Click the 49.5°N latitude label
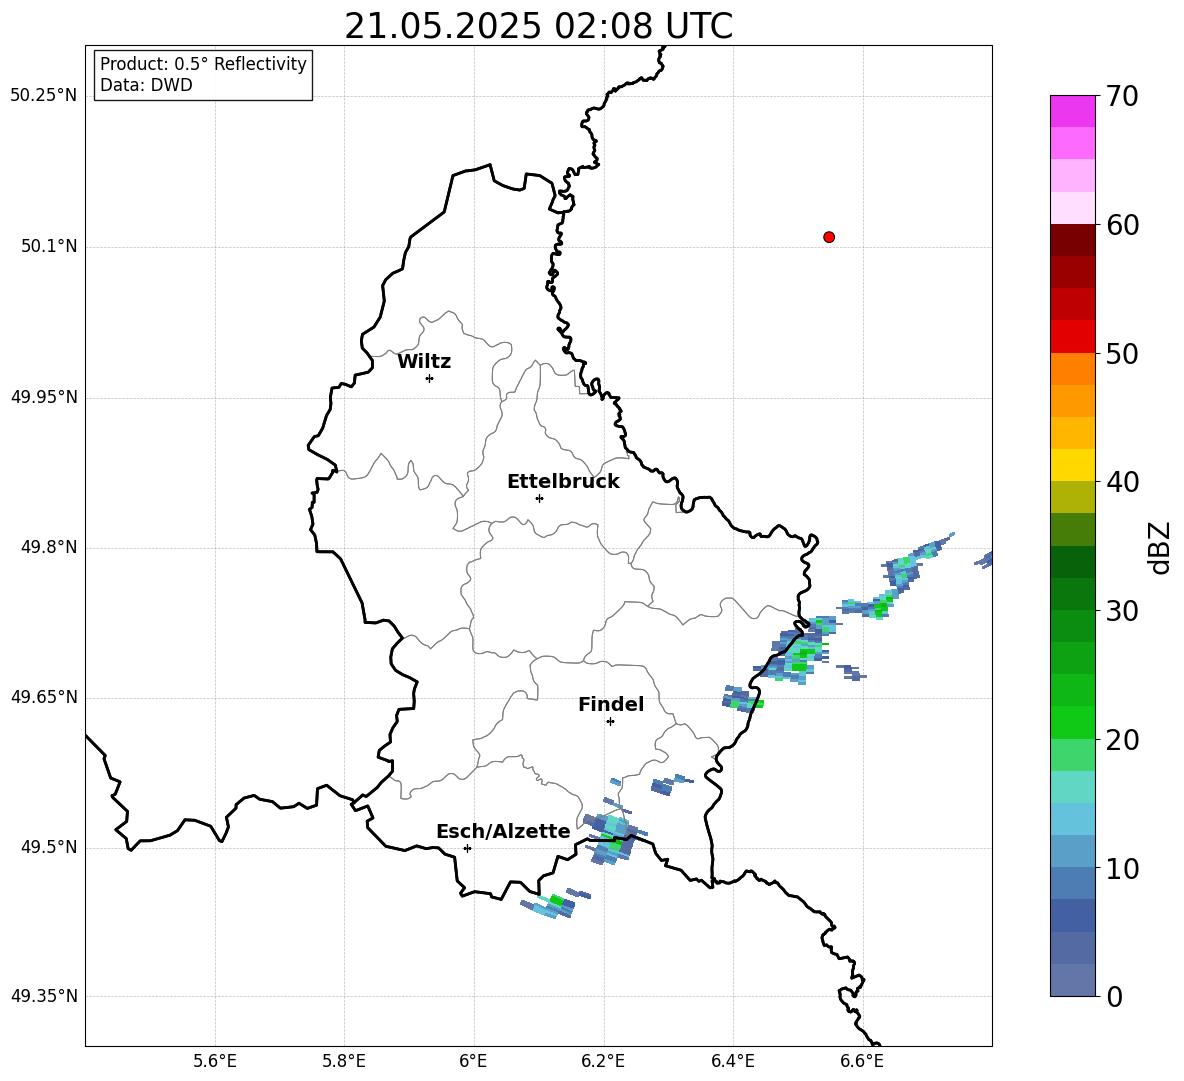The height and width of the screenshot is (1081, 1184). (48, 847)
